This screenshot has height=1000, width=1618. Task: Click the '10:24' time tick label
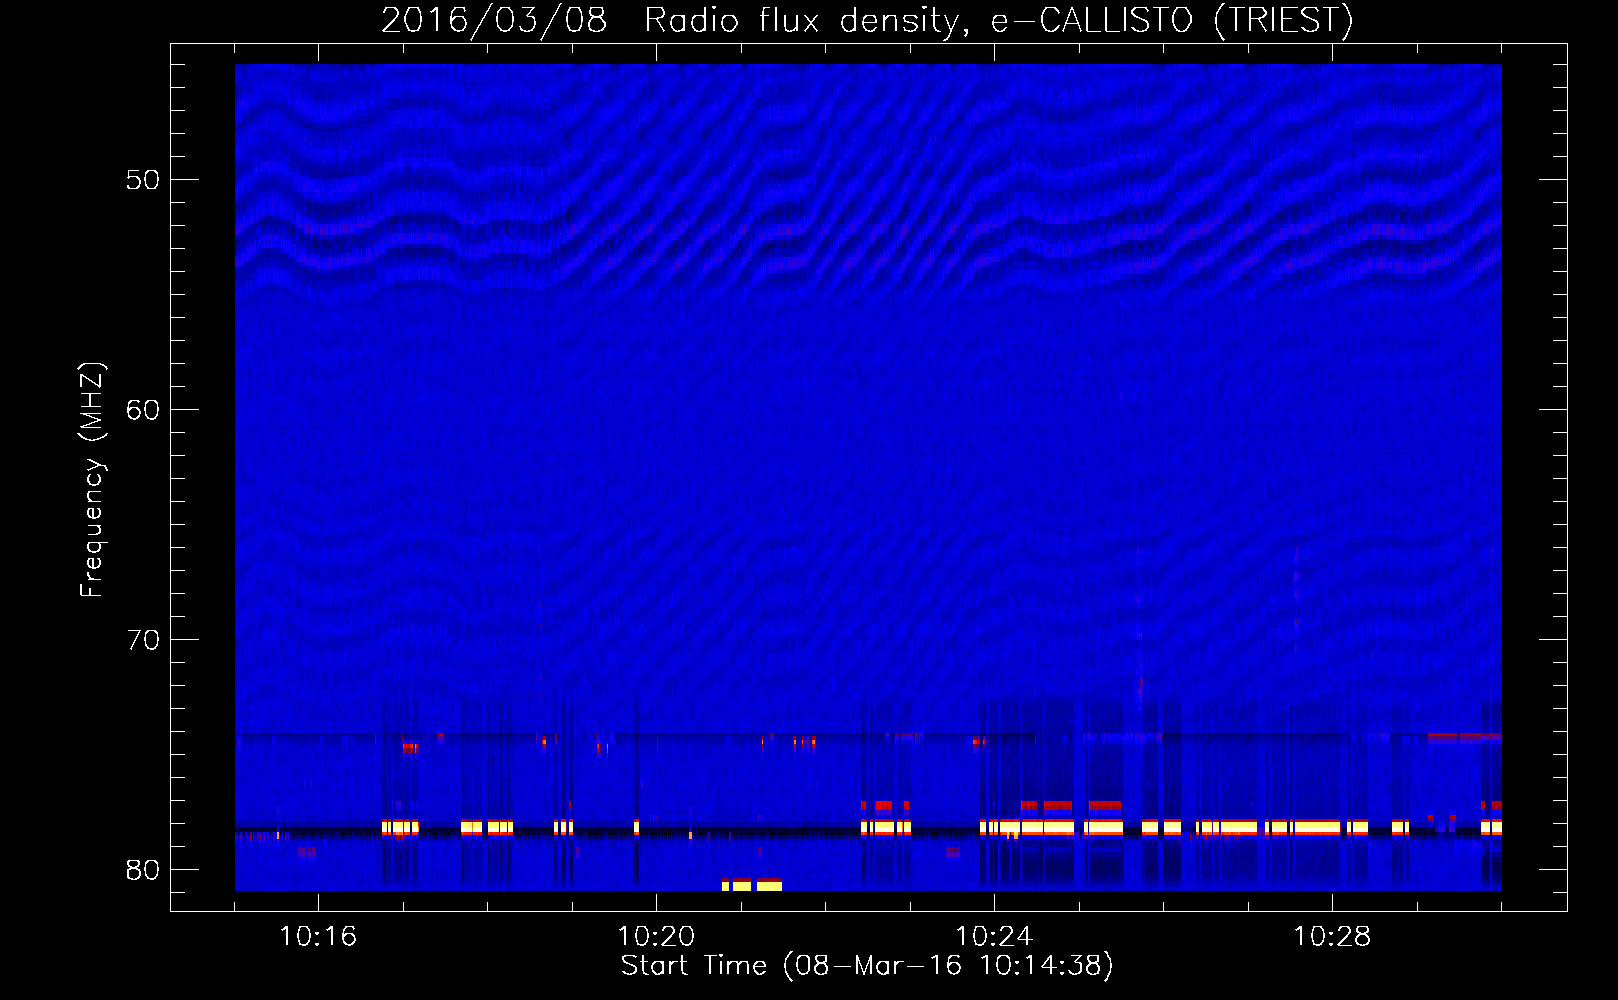tap(994, 937)
